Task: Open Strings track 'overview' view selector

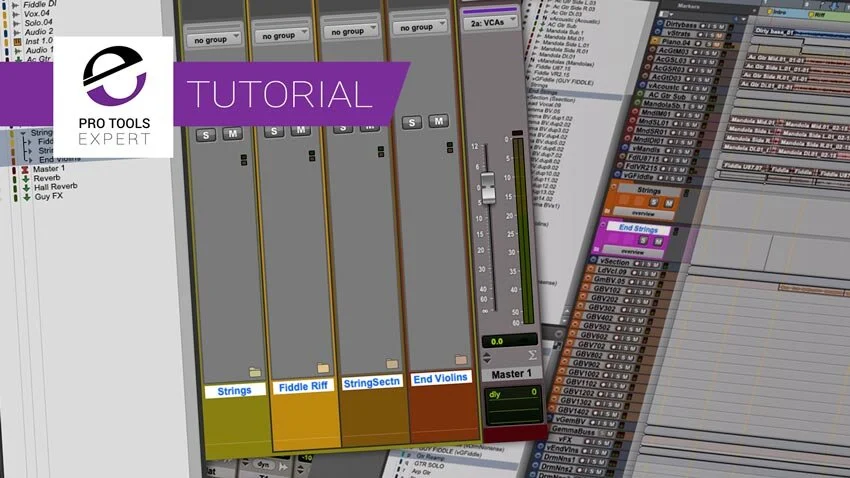Action: click(643, 214)
